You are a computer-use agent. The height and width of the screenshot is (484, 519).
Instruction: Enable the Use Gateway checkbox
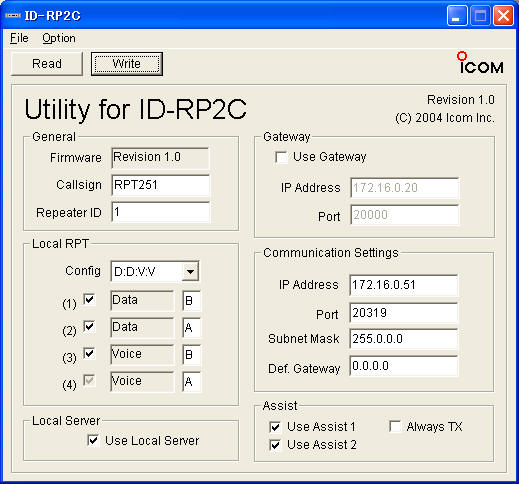click(281, 157)
